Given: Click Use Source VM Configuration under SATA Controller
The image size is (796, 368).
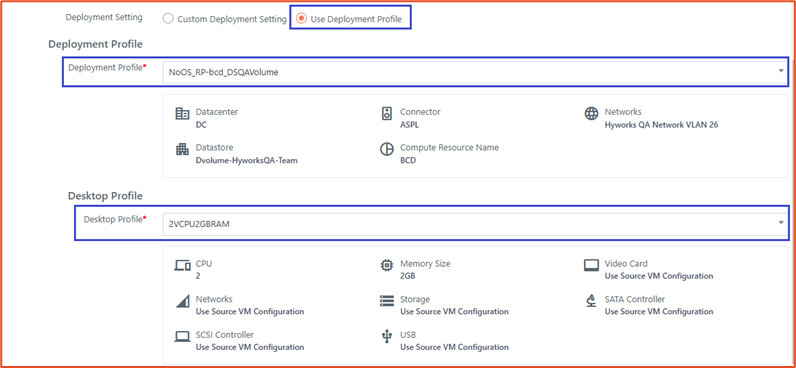Looking at the screenshot, I should click(x=659, y=312).
